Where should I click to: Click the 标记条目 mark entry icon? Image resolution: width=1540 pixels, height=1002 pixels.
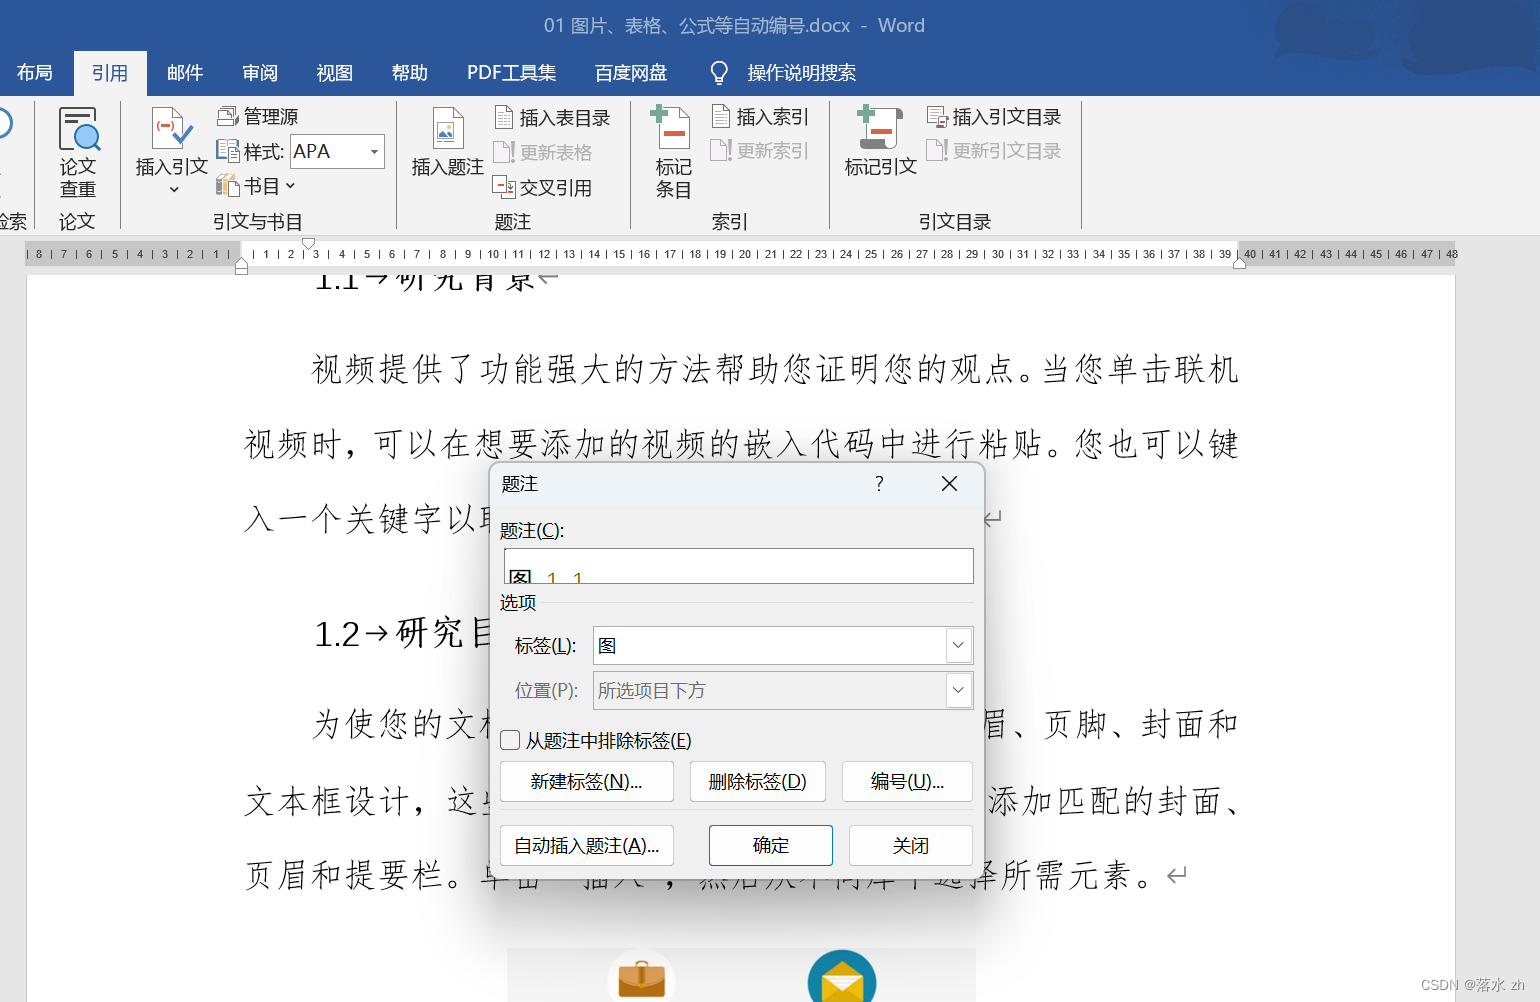tap(672, 128)
